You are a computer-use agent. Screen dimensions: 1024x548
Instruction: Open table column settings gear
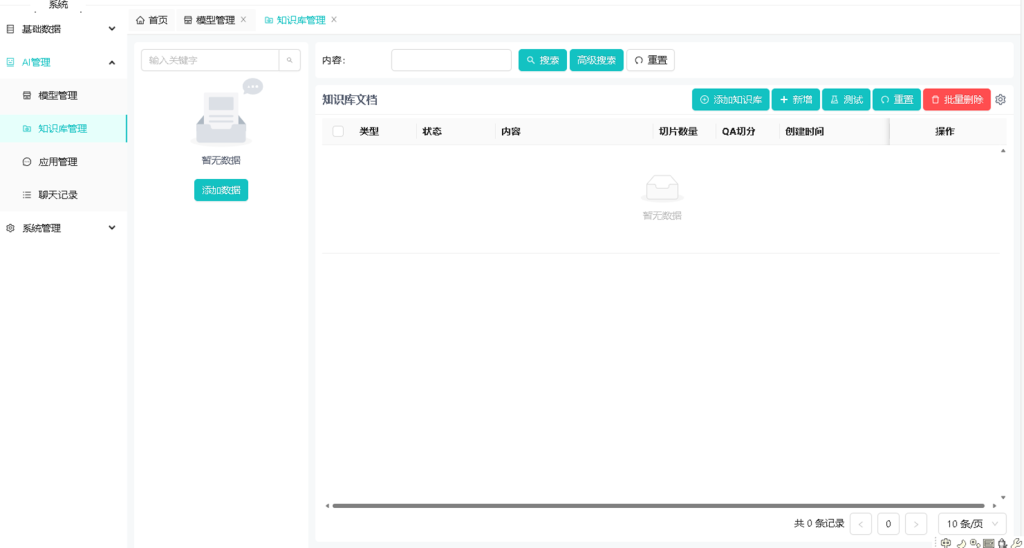[x=1000, y=100]
